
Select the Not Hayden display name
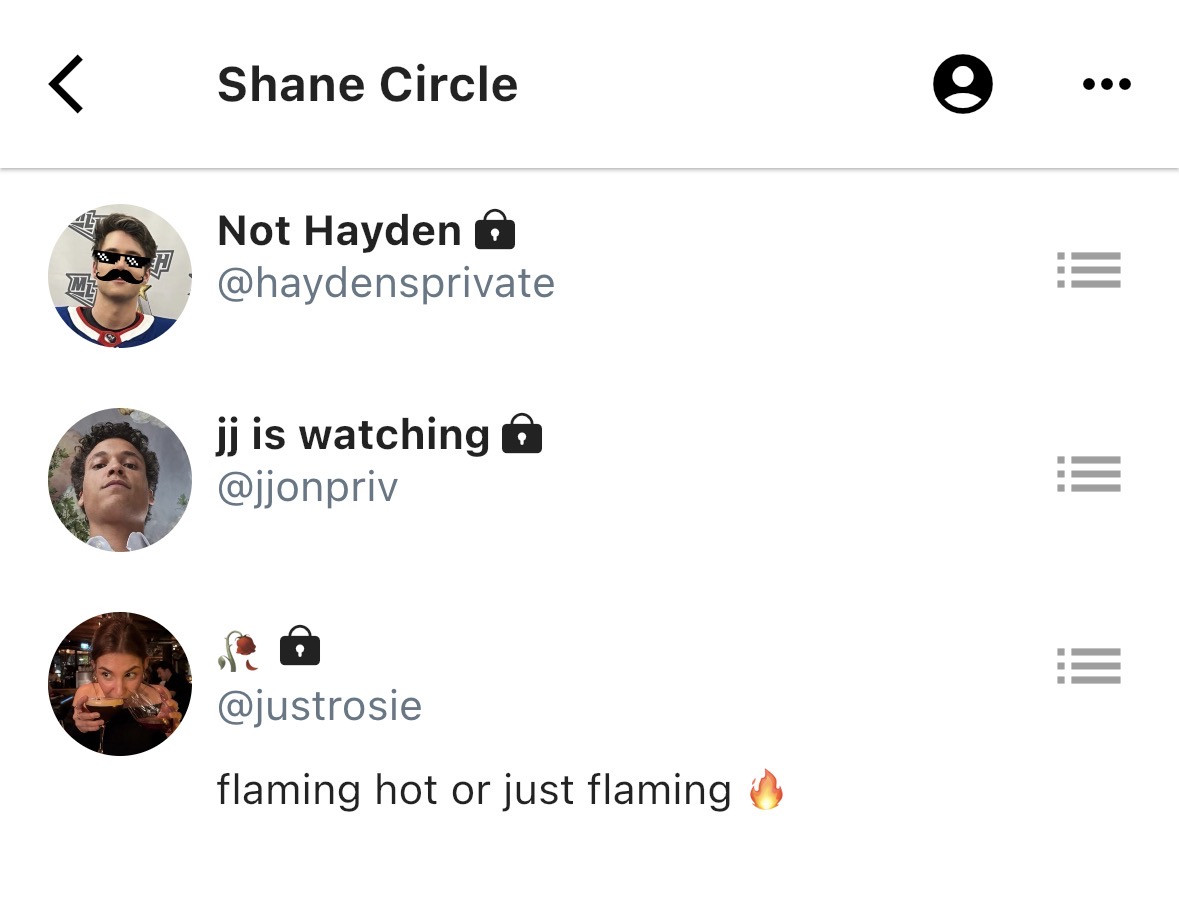click(339, 230)
